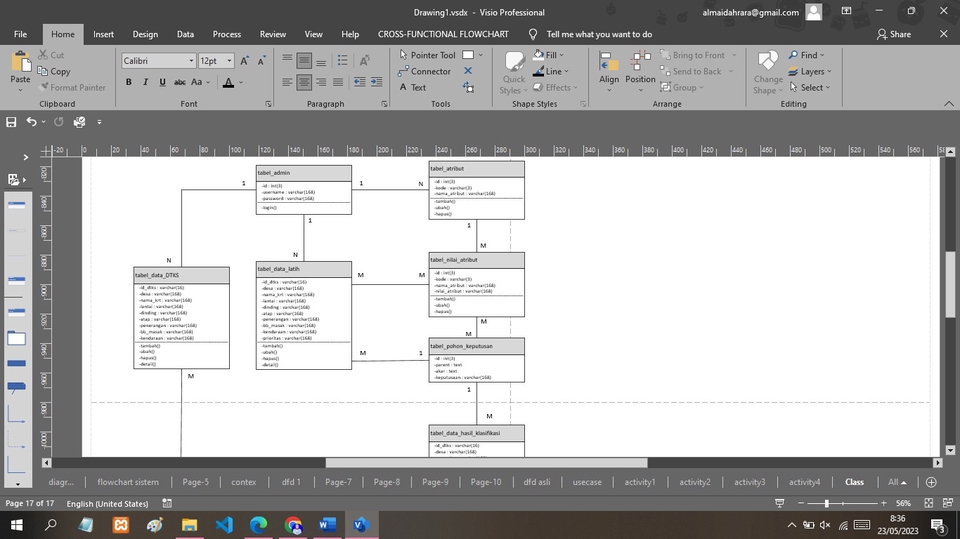Open the All pages list
Screen dimensions: 960x539
[x=897, y=482]
